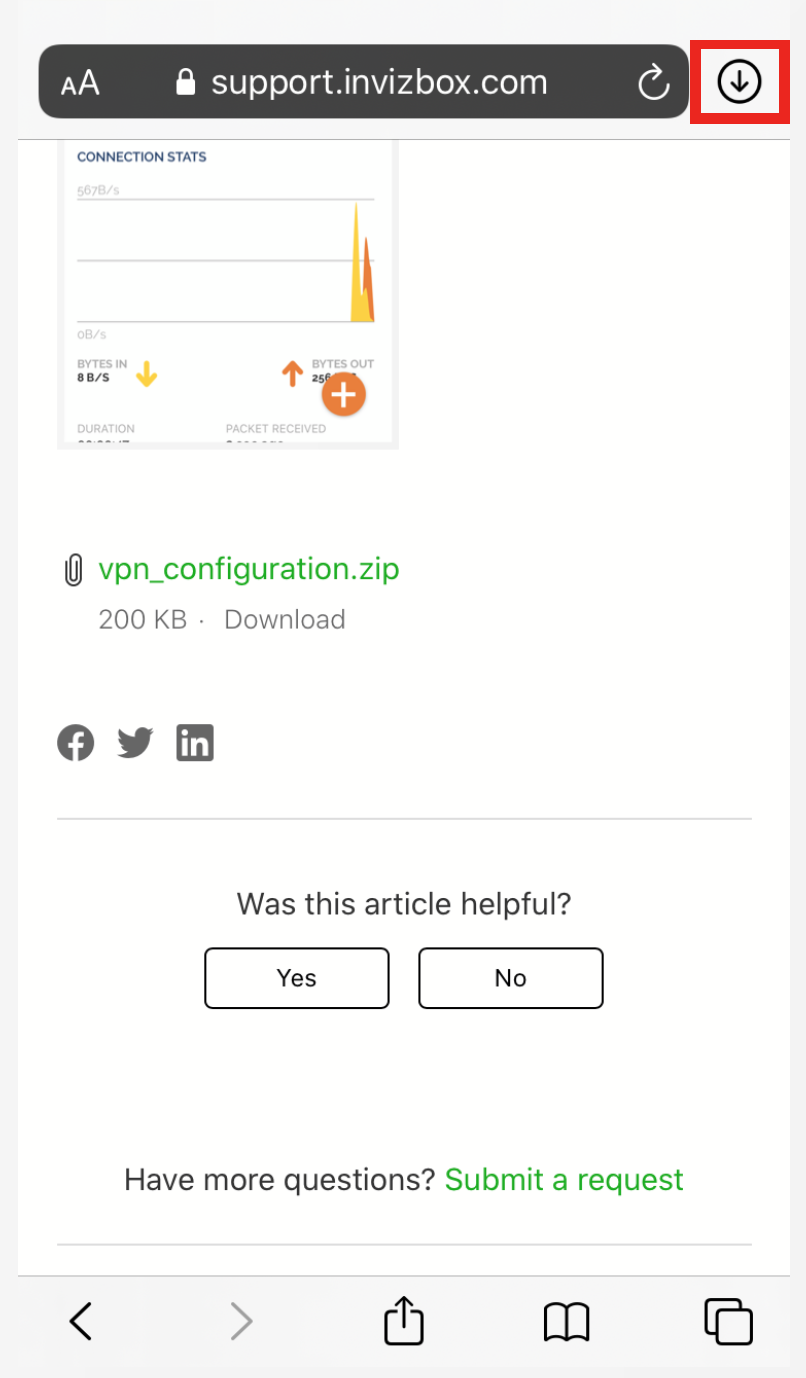Viewport: 806px width, 1378px height.
Task: Tap the lock icon in address bar
Action: 185,82
